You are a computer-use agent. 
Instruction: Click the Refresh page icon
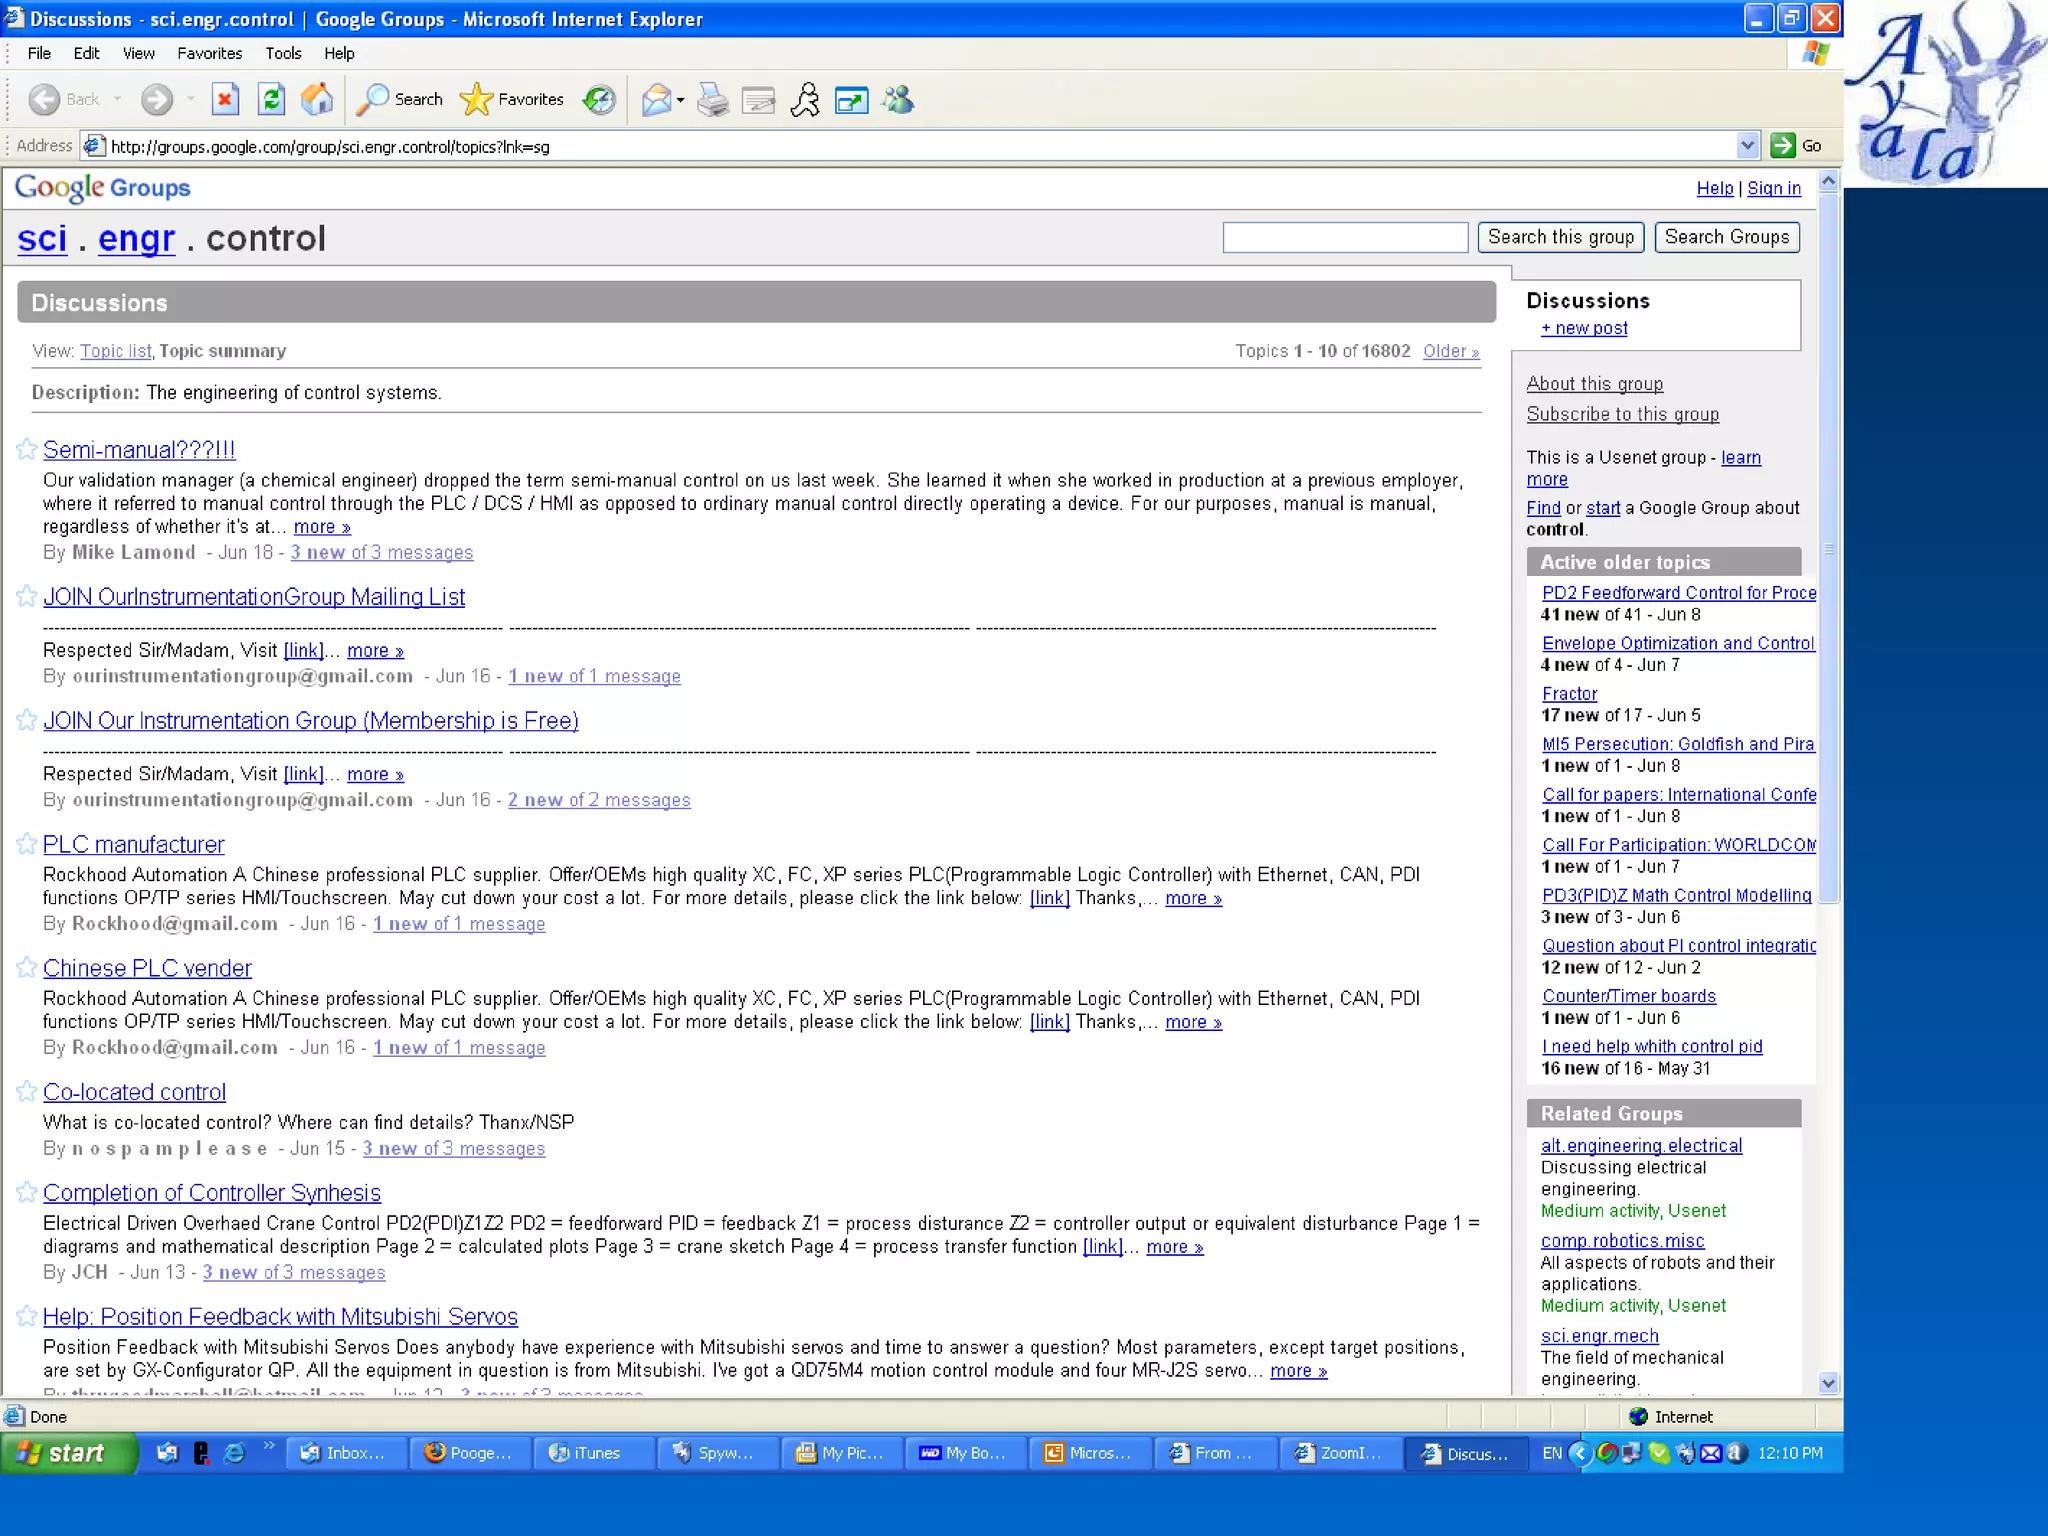click(x=271, y=99)
